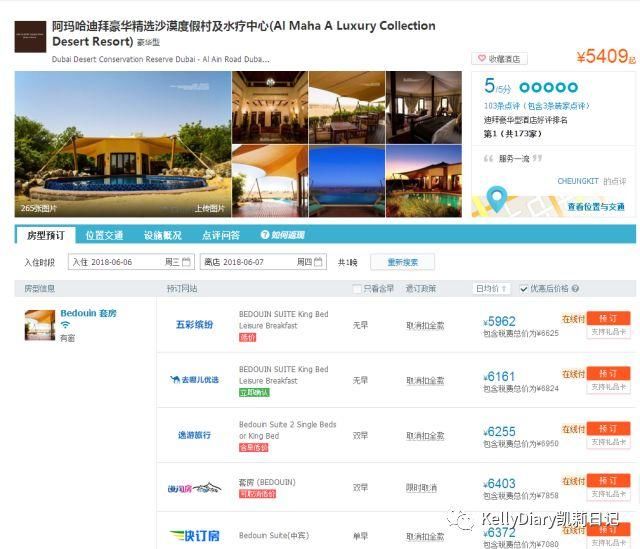Click the 上传图片 upload photos link
Viewport: 640px width, 549px height.
pos(209,209)
